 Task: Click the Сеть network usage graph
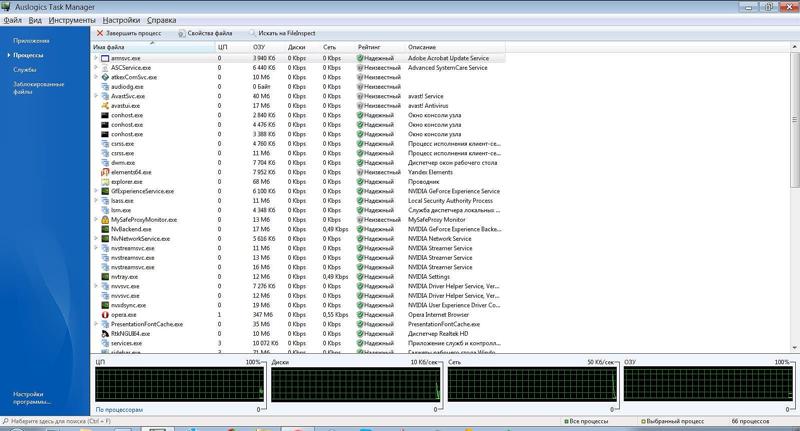(x=532, y=385)
